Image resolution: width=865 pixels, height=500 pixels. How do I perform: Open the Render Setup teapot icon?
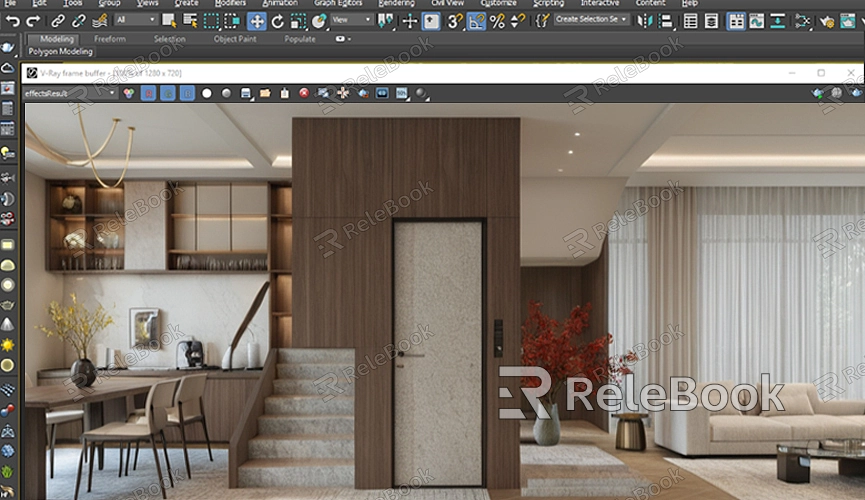point(826,22)
